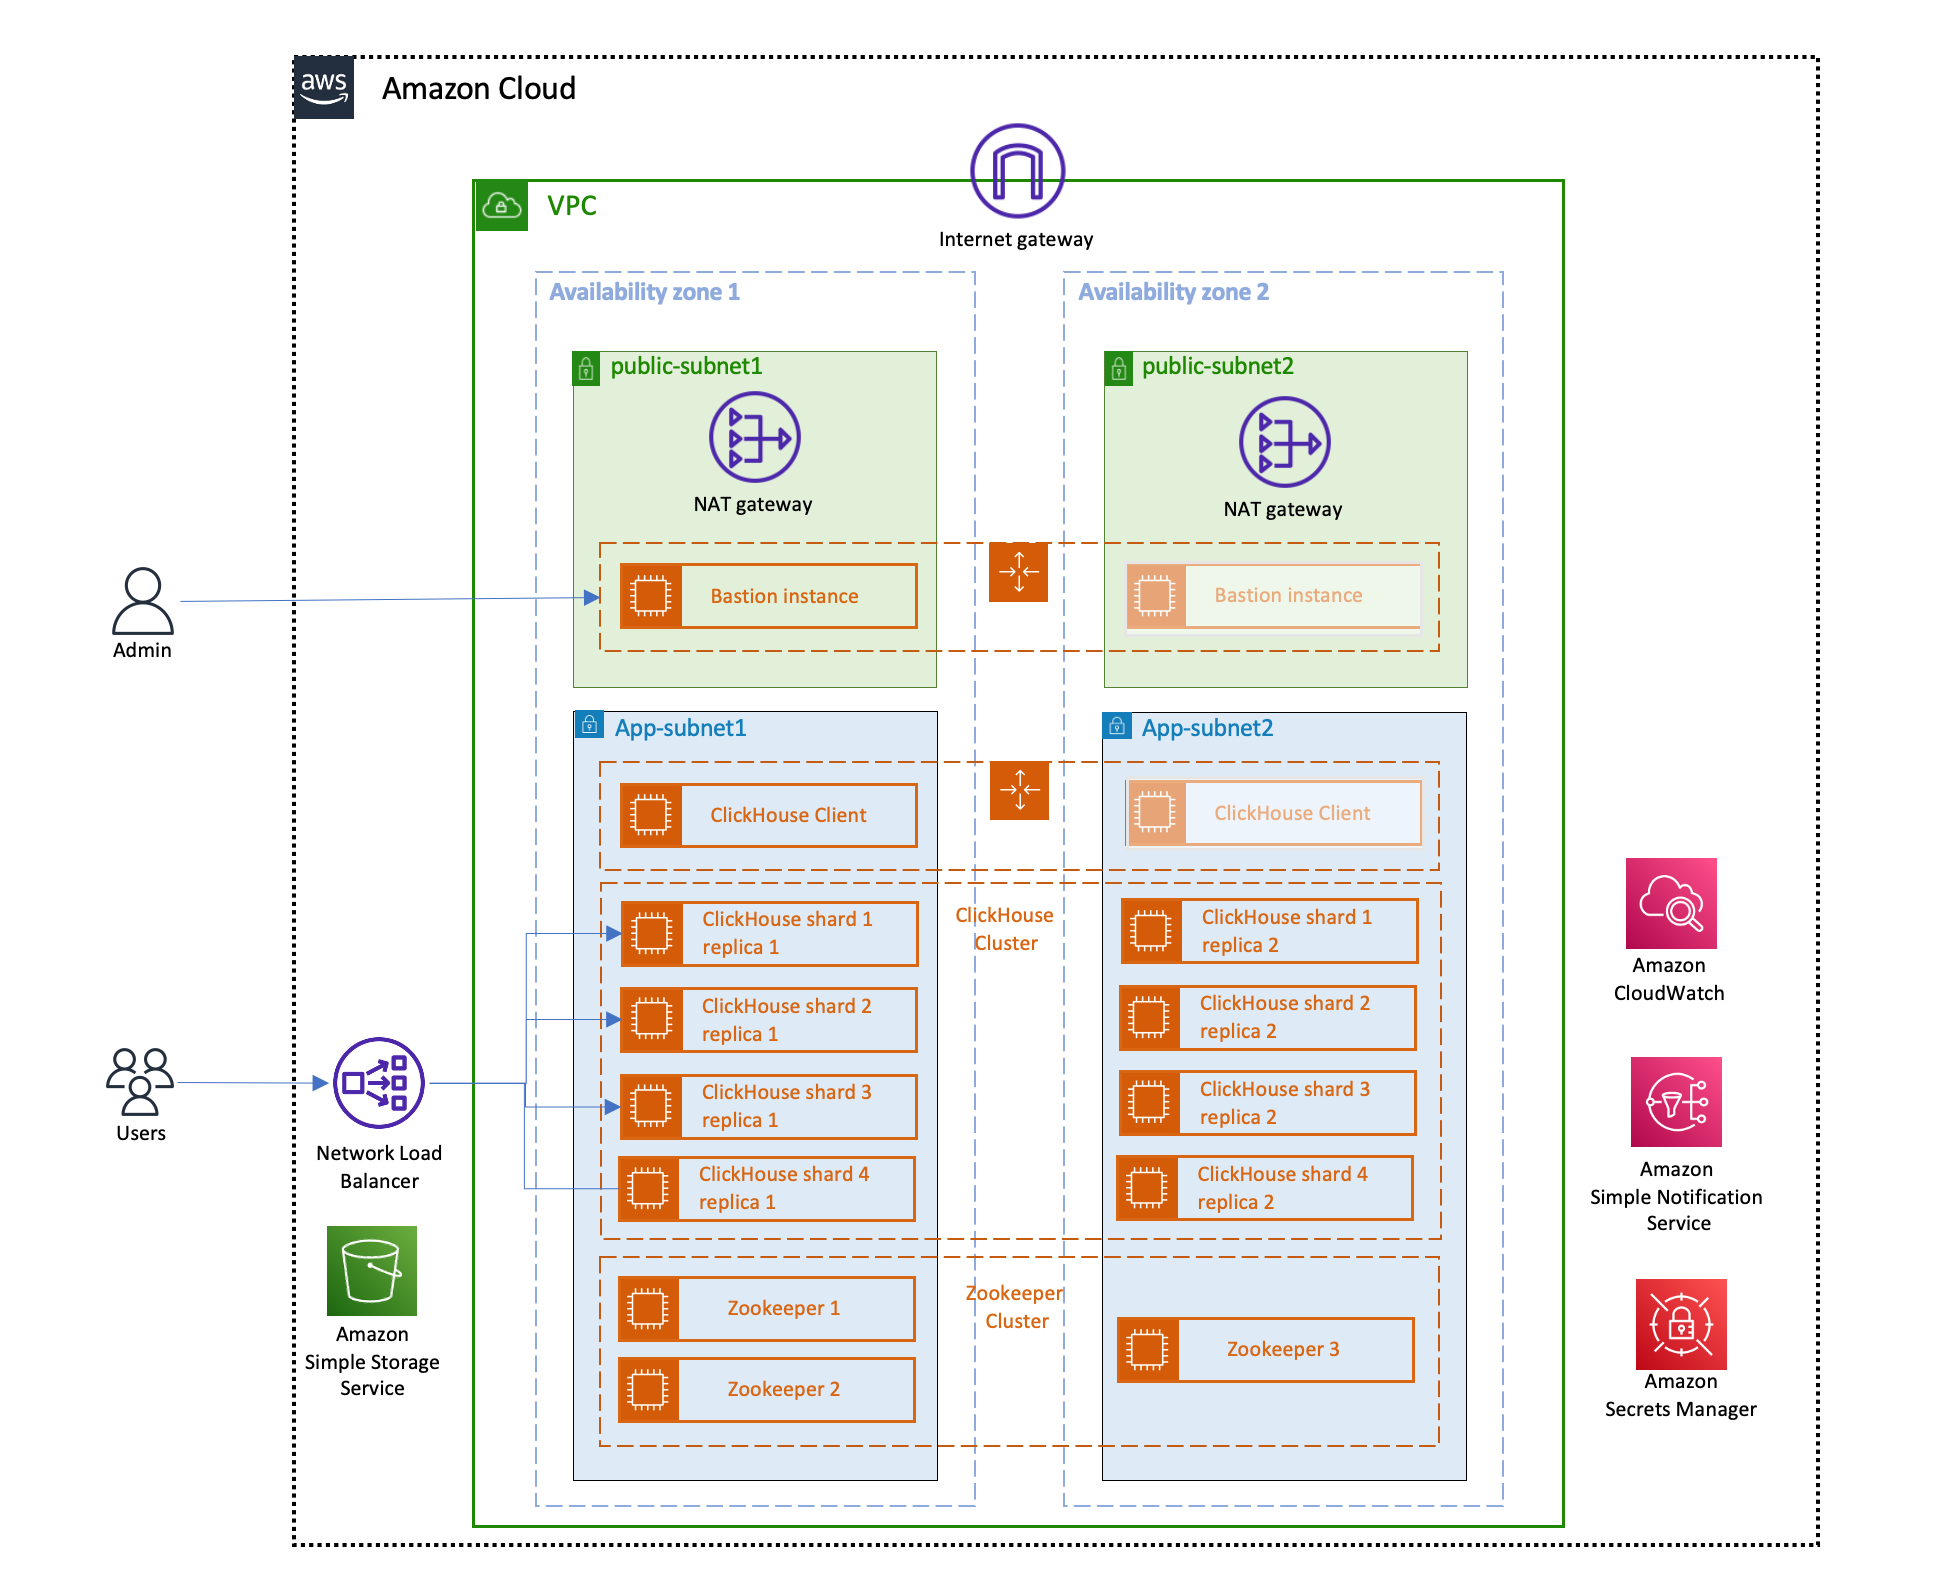This screenshot has width=1950, height=1596.
Task: Select ClickHouse shard 3 replica 2 box
Action: coord(1267,1103)
